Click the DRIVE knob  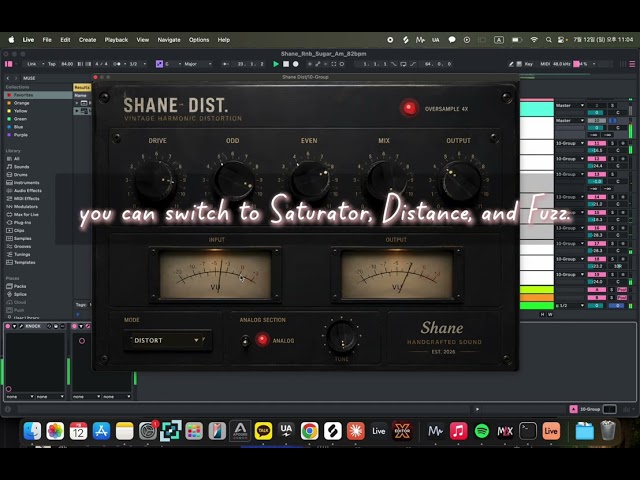pyautogui.click(x=155, y=180)
